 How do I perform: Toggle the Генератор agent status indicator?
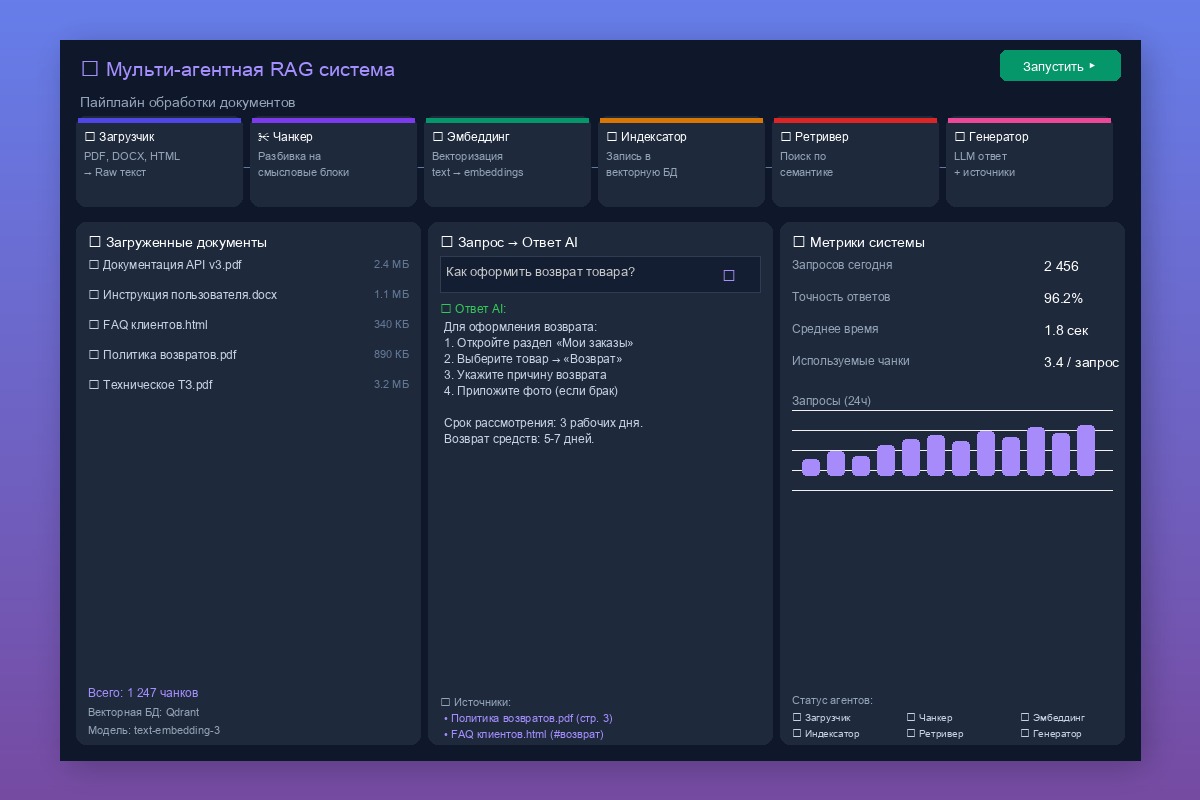tap(1025, 734)
